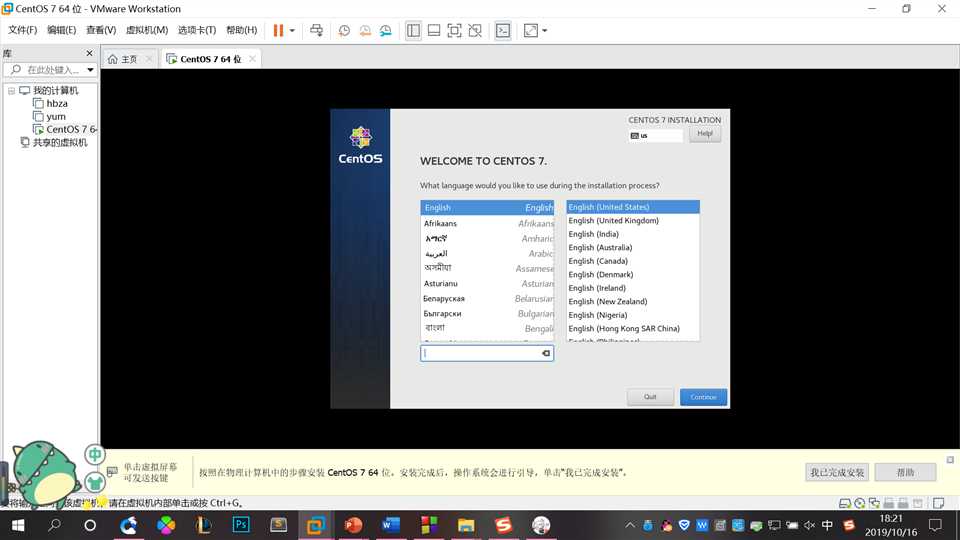960x540 pixels.
Task: Close the yellow installation hint bar
Action: (950, 460)
